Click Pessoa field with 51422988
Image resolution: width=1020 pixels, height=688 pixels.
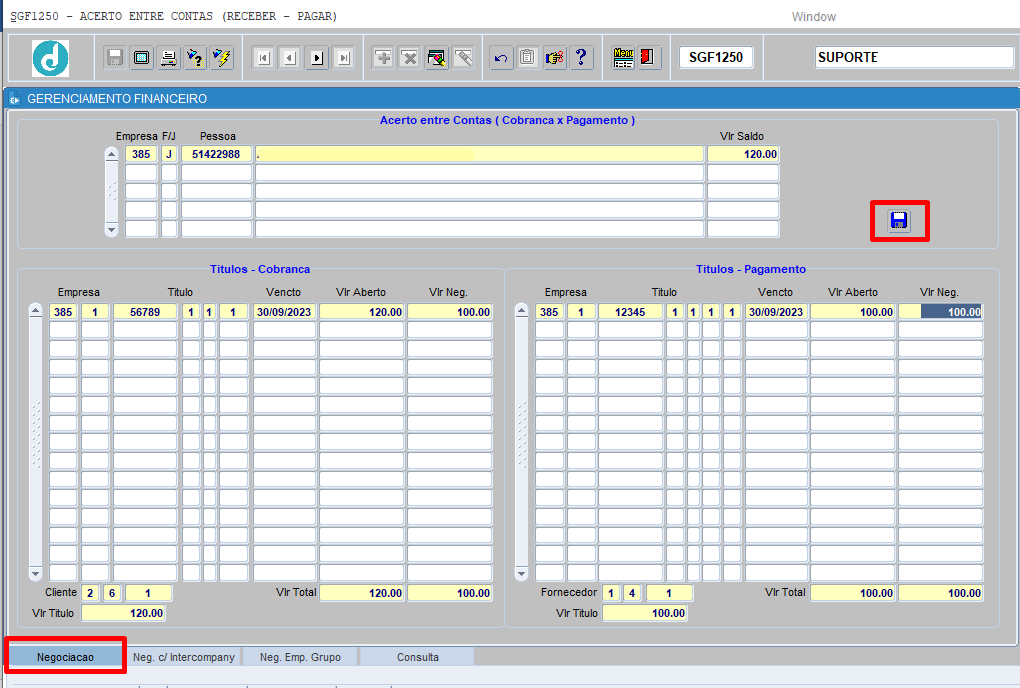click(x=216, y=154)
